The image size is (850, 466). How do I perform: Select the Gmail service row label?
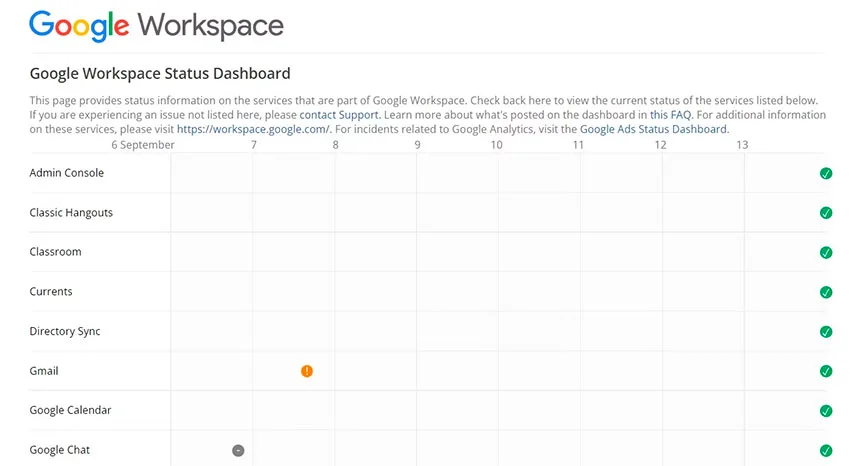[44, 371]
